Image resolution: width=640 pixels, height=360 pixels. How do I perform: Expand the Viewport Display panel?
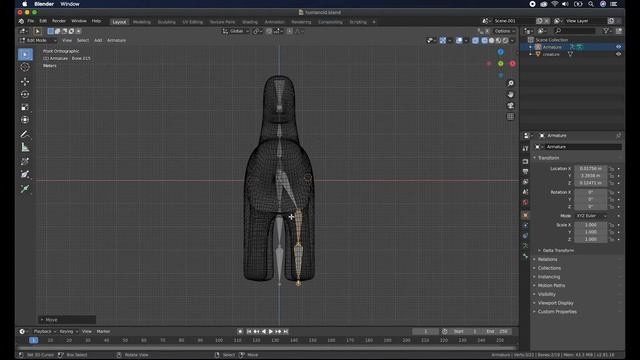point(556,303)
